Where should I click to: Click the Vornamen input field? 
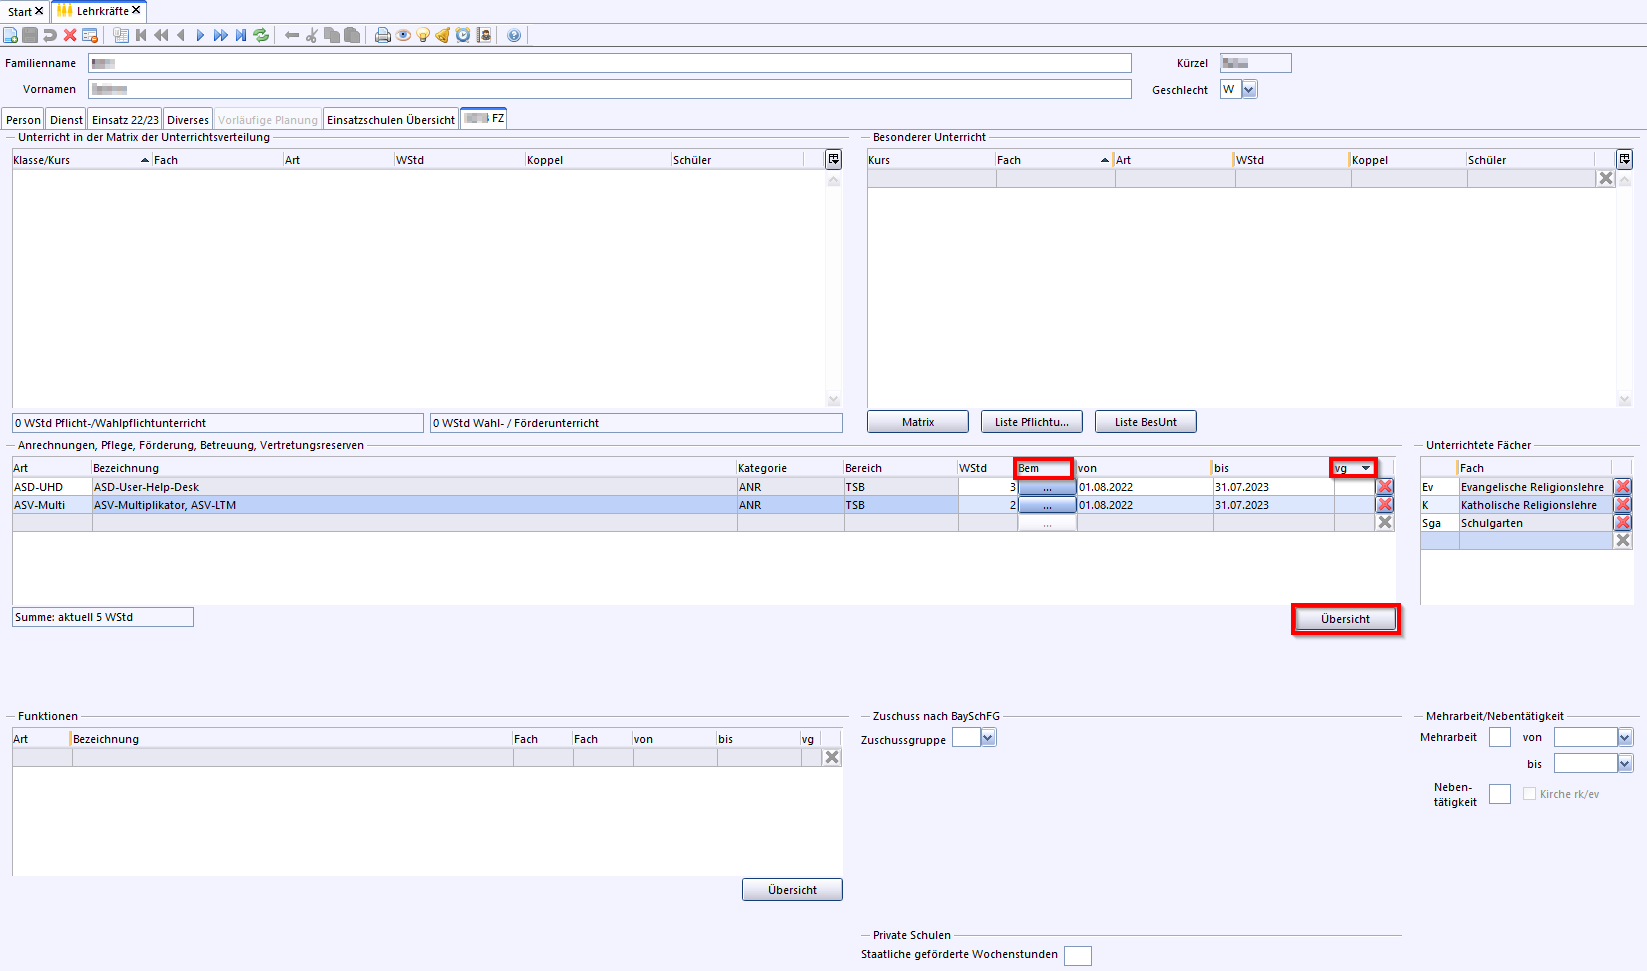tap(610, 89)
